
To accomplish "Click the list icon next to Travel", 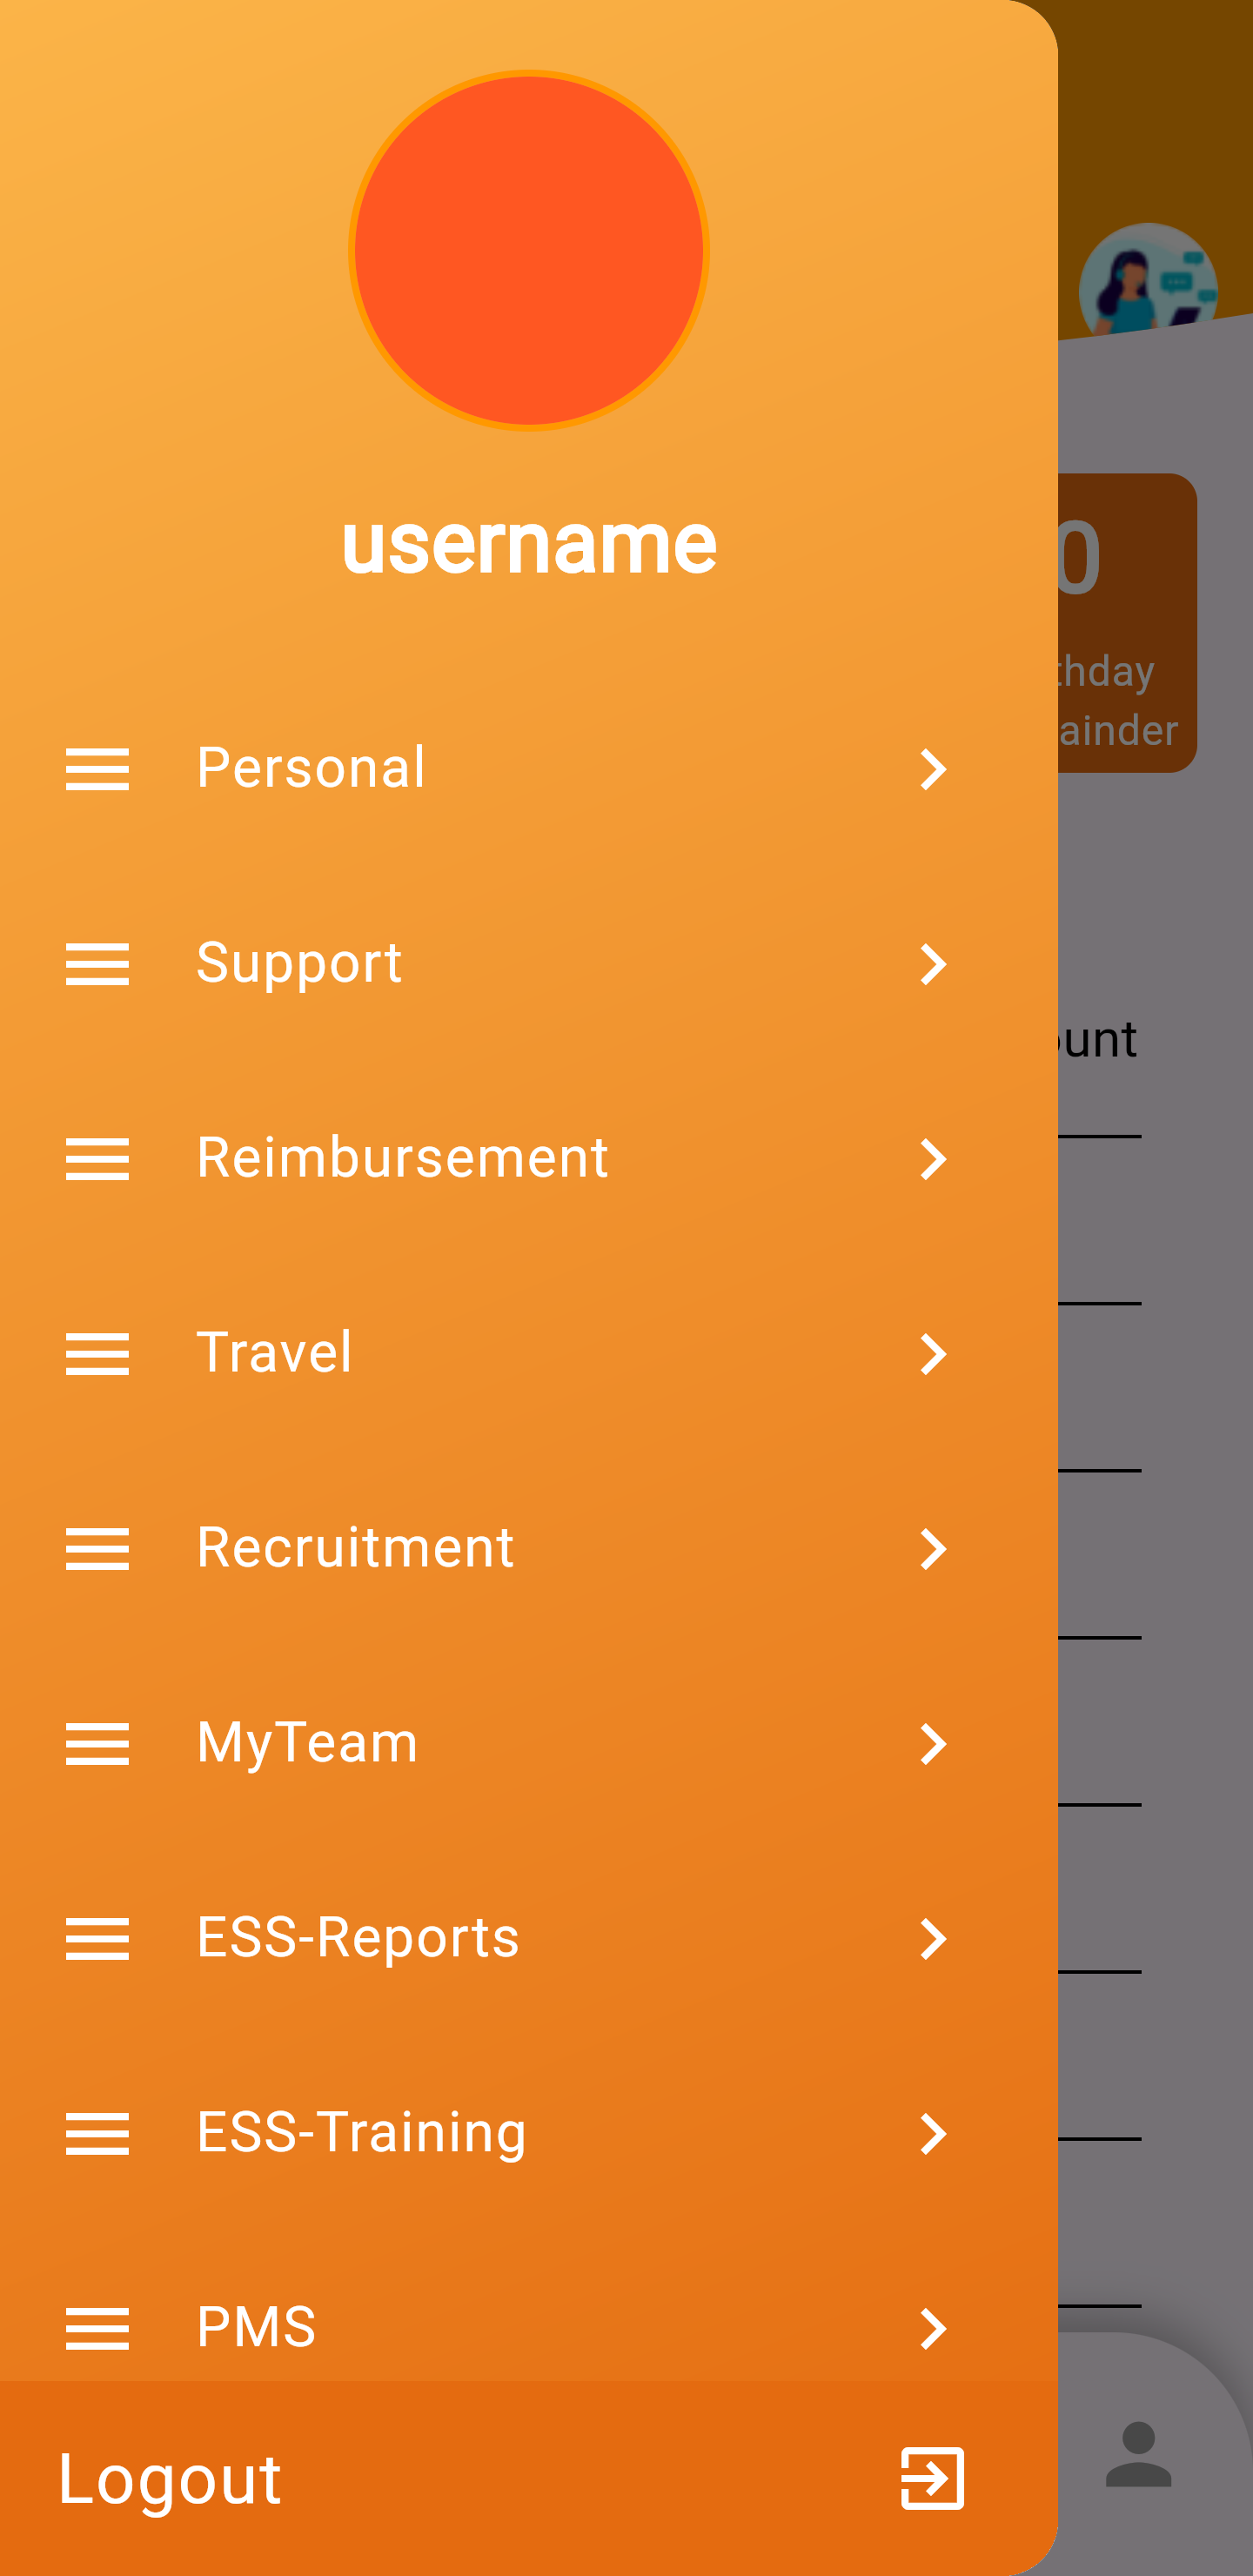I will tap(97, 1354).
